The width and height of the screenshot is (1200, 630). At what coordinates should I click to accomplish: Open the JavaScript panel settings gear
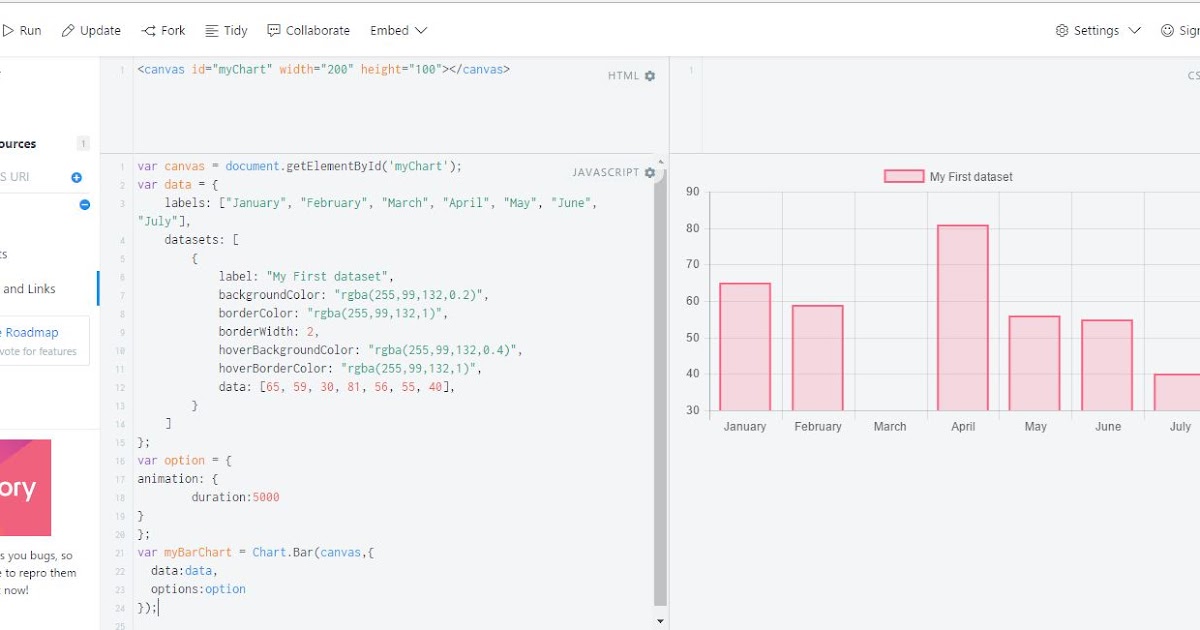point(650,172)
